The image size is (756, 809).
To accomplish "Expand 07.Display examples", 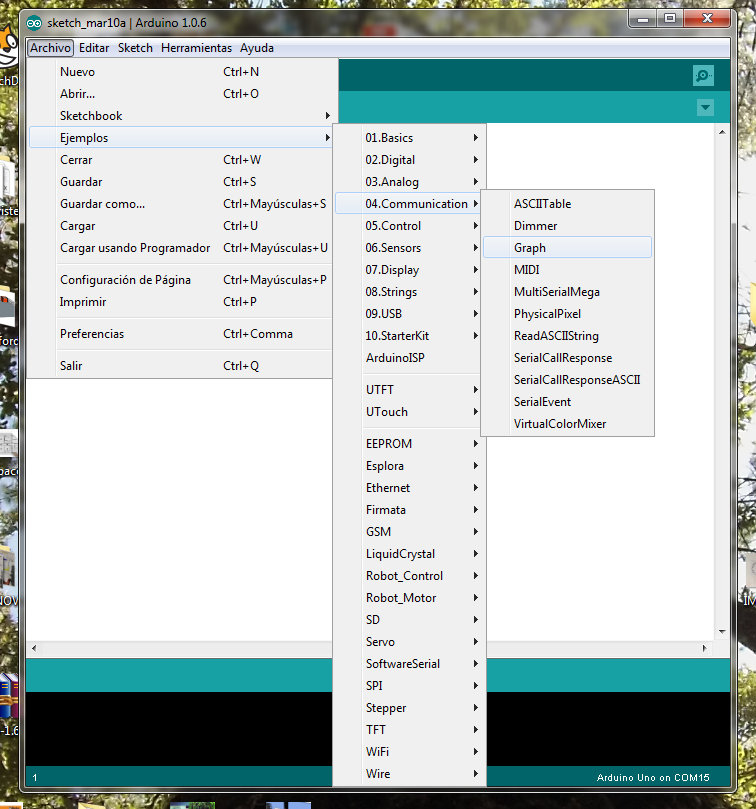I will [409, 270].
